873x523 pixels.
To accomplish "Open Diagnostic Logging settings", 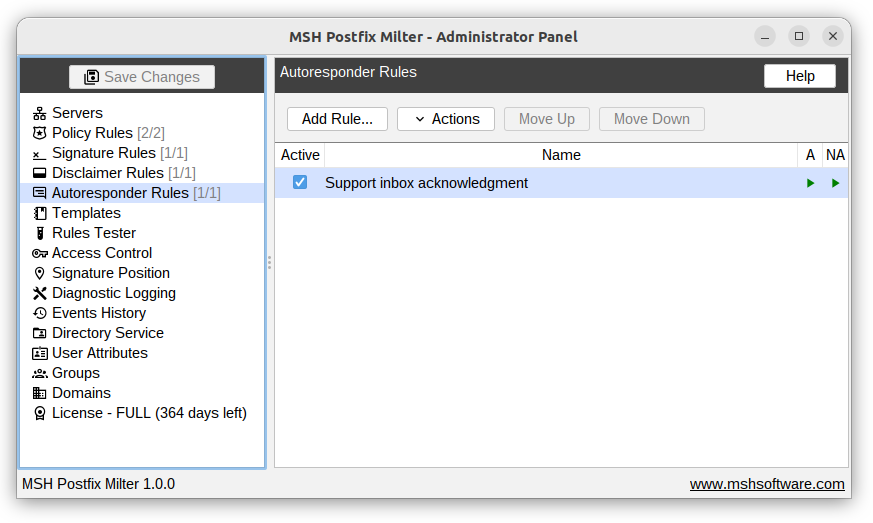I will click(x=114, y=294).
